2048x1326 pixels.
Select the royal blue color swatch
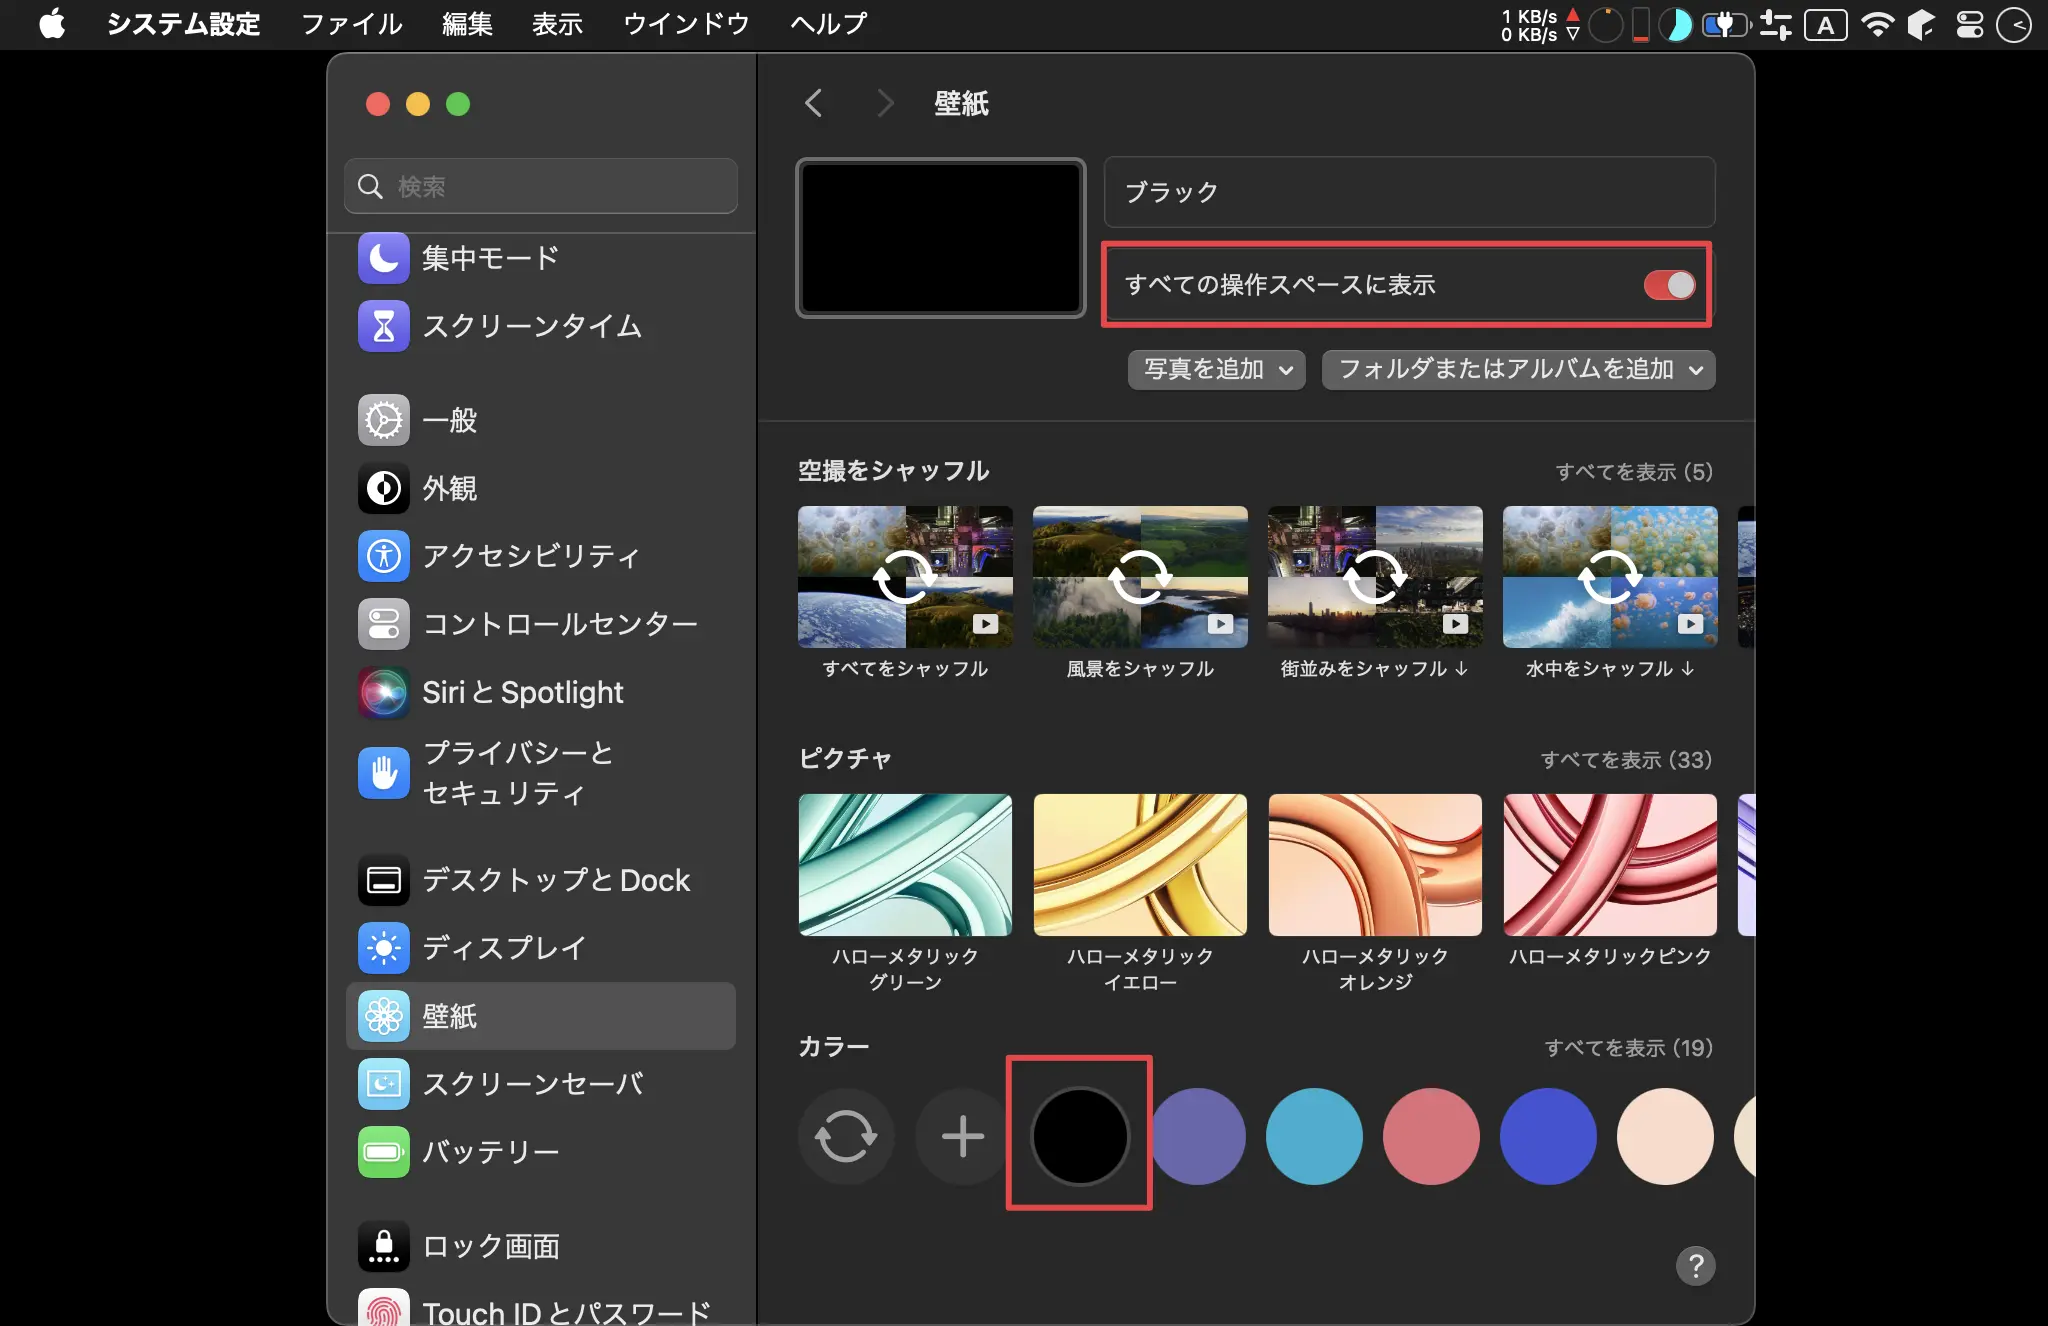pos(1548,1137)
